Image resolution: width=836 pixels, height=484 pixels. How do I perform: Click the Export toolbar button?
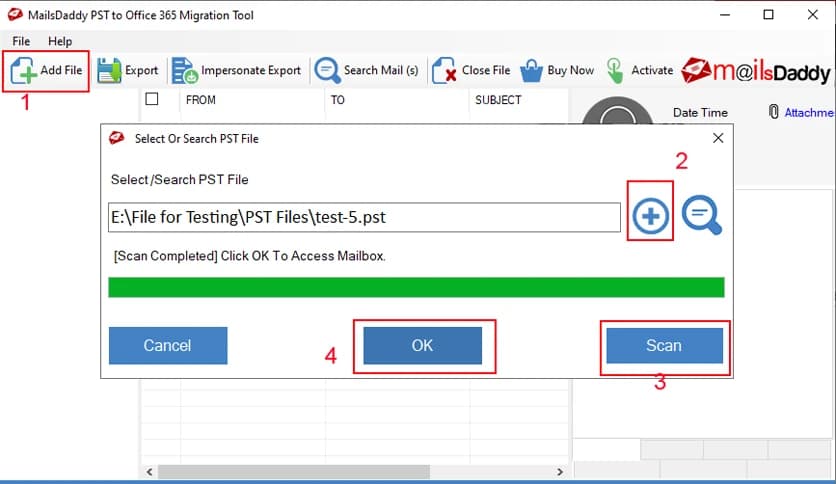click(x=128, y=70)
